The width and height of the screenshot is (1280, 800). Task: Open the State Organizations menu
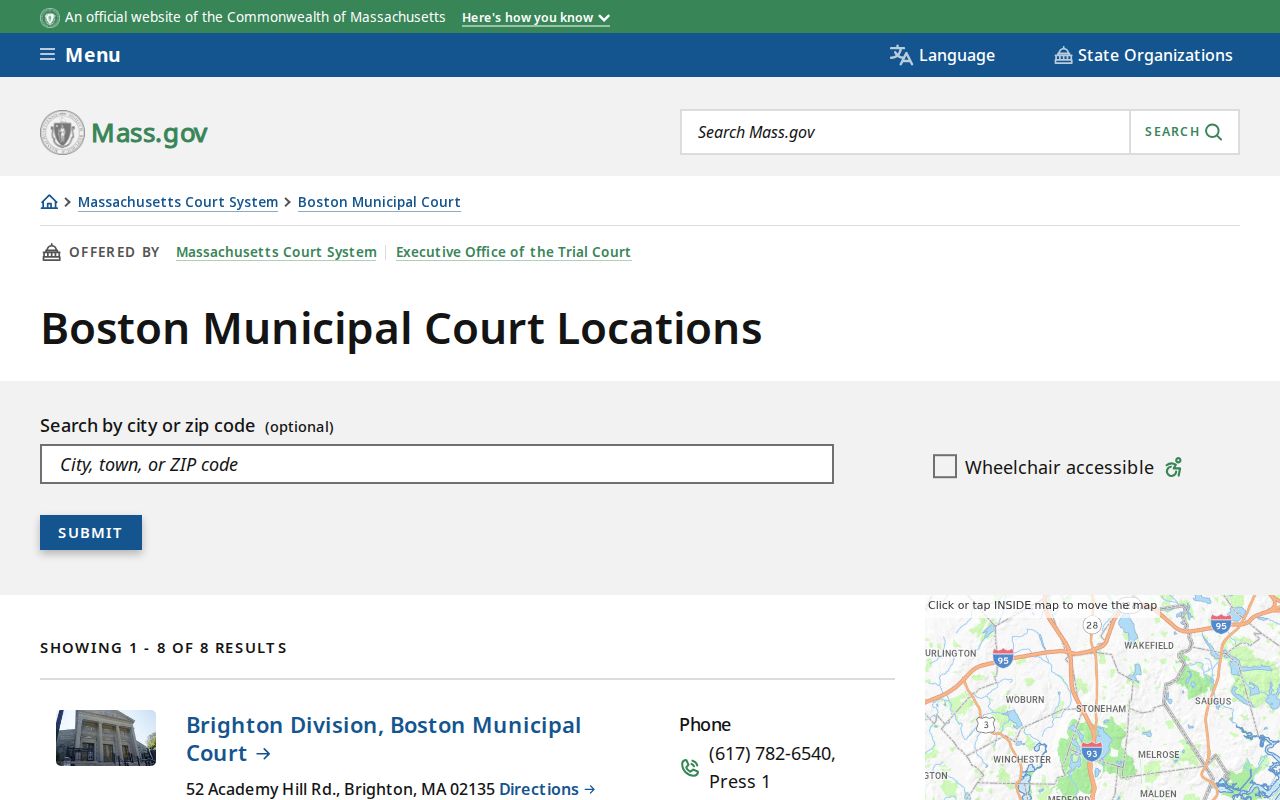pos(1143,55)
